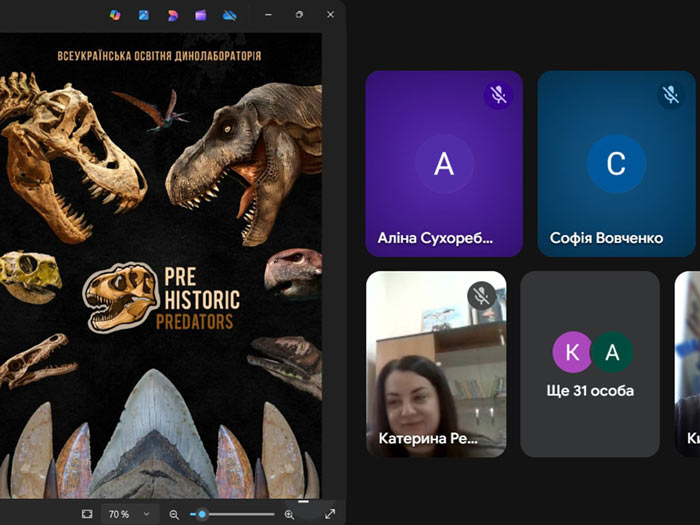Click the edit image icon in title bar
The image size is (700, 525).
point(144,15)
